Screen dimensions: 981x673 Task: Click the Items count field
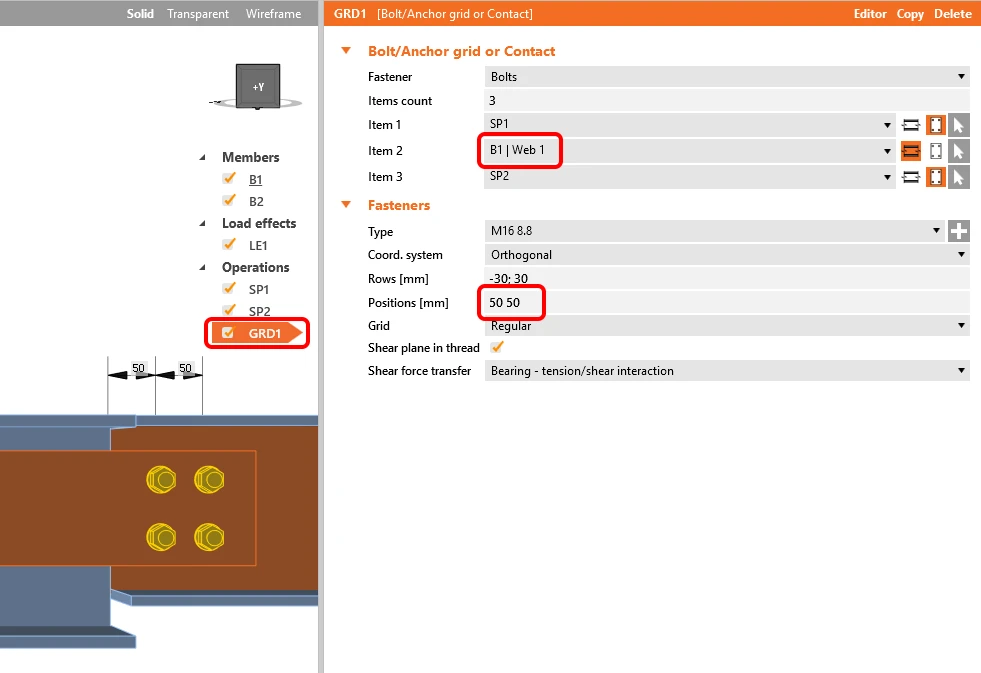click(x=727, y=101)
